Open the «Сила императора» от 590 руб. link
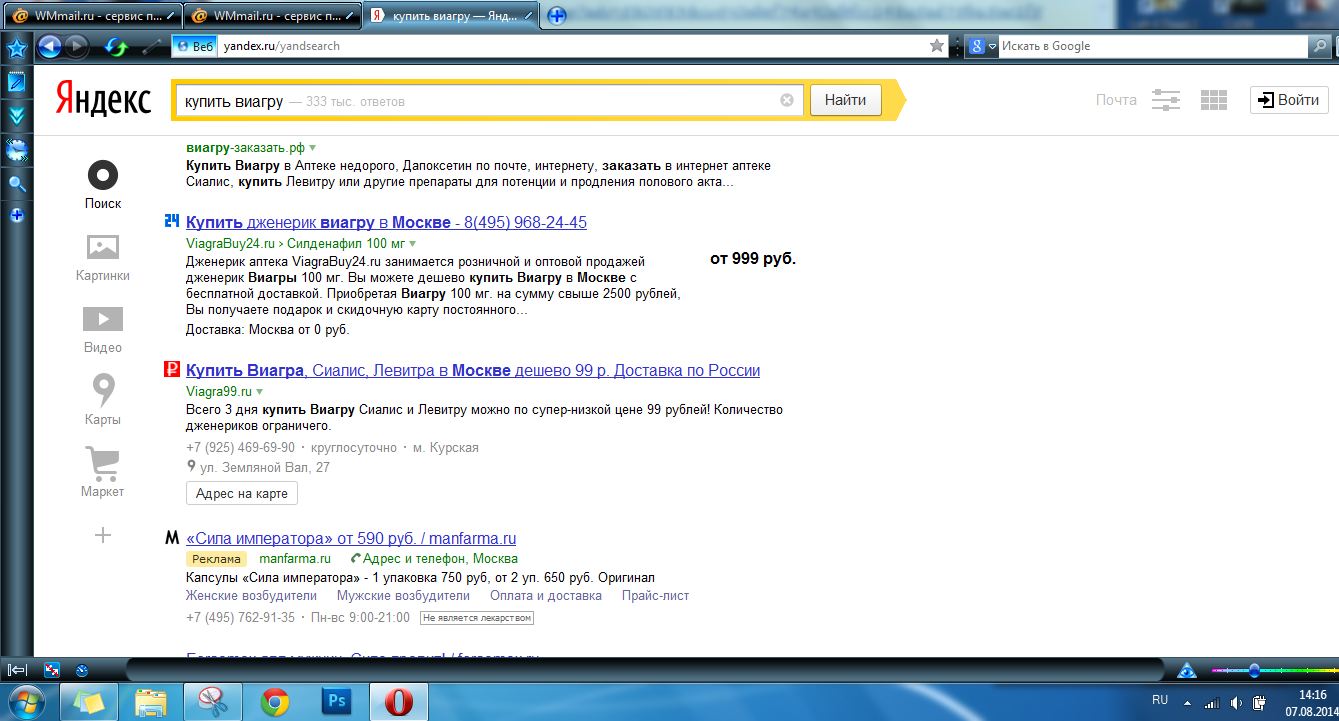 pos(351,538)
